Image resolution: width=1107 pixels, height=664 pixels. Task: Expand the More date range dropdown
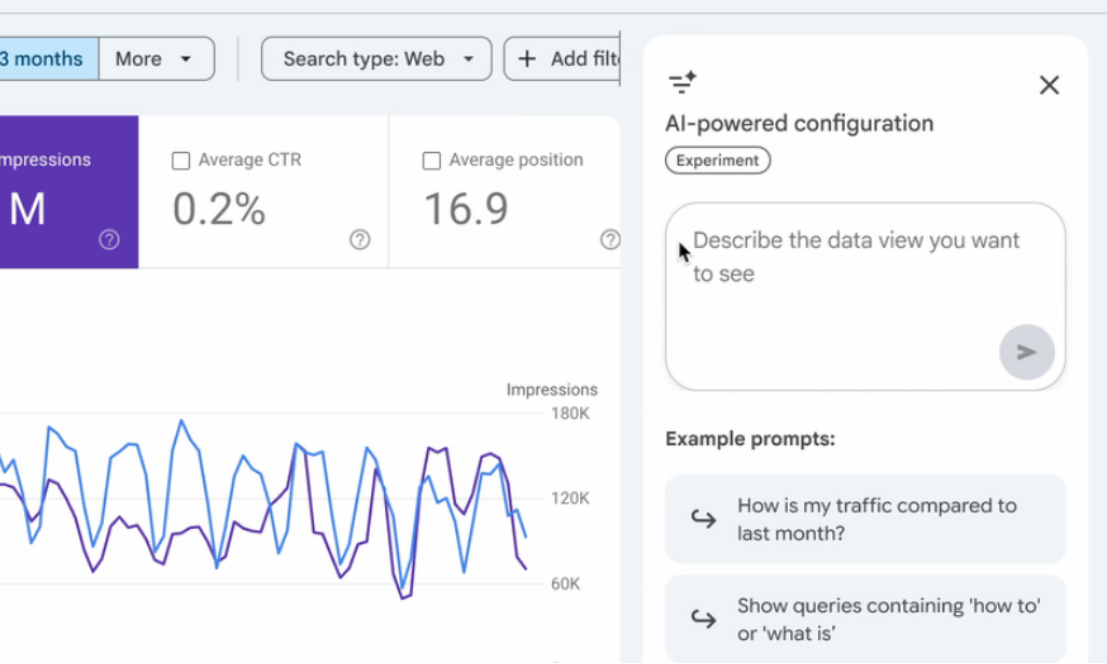click(156, 59)
